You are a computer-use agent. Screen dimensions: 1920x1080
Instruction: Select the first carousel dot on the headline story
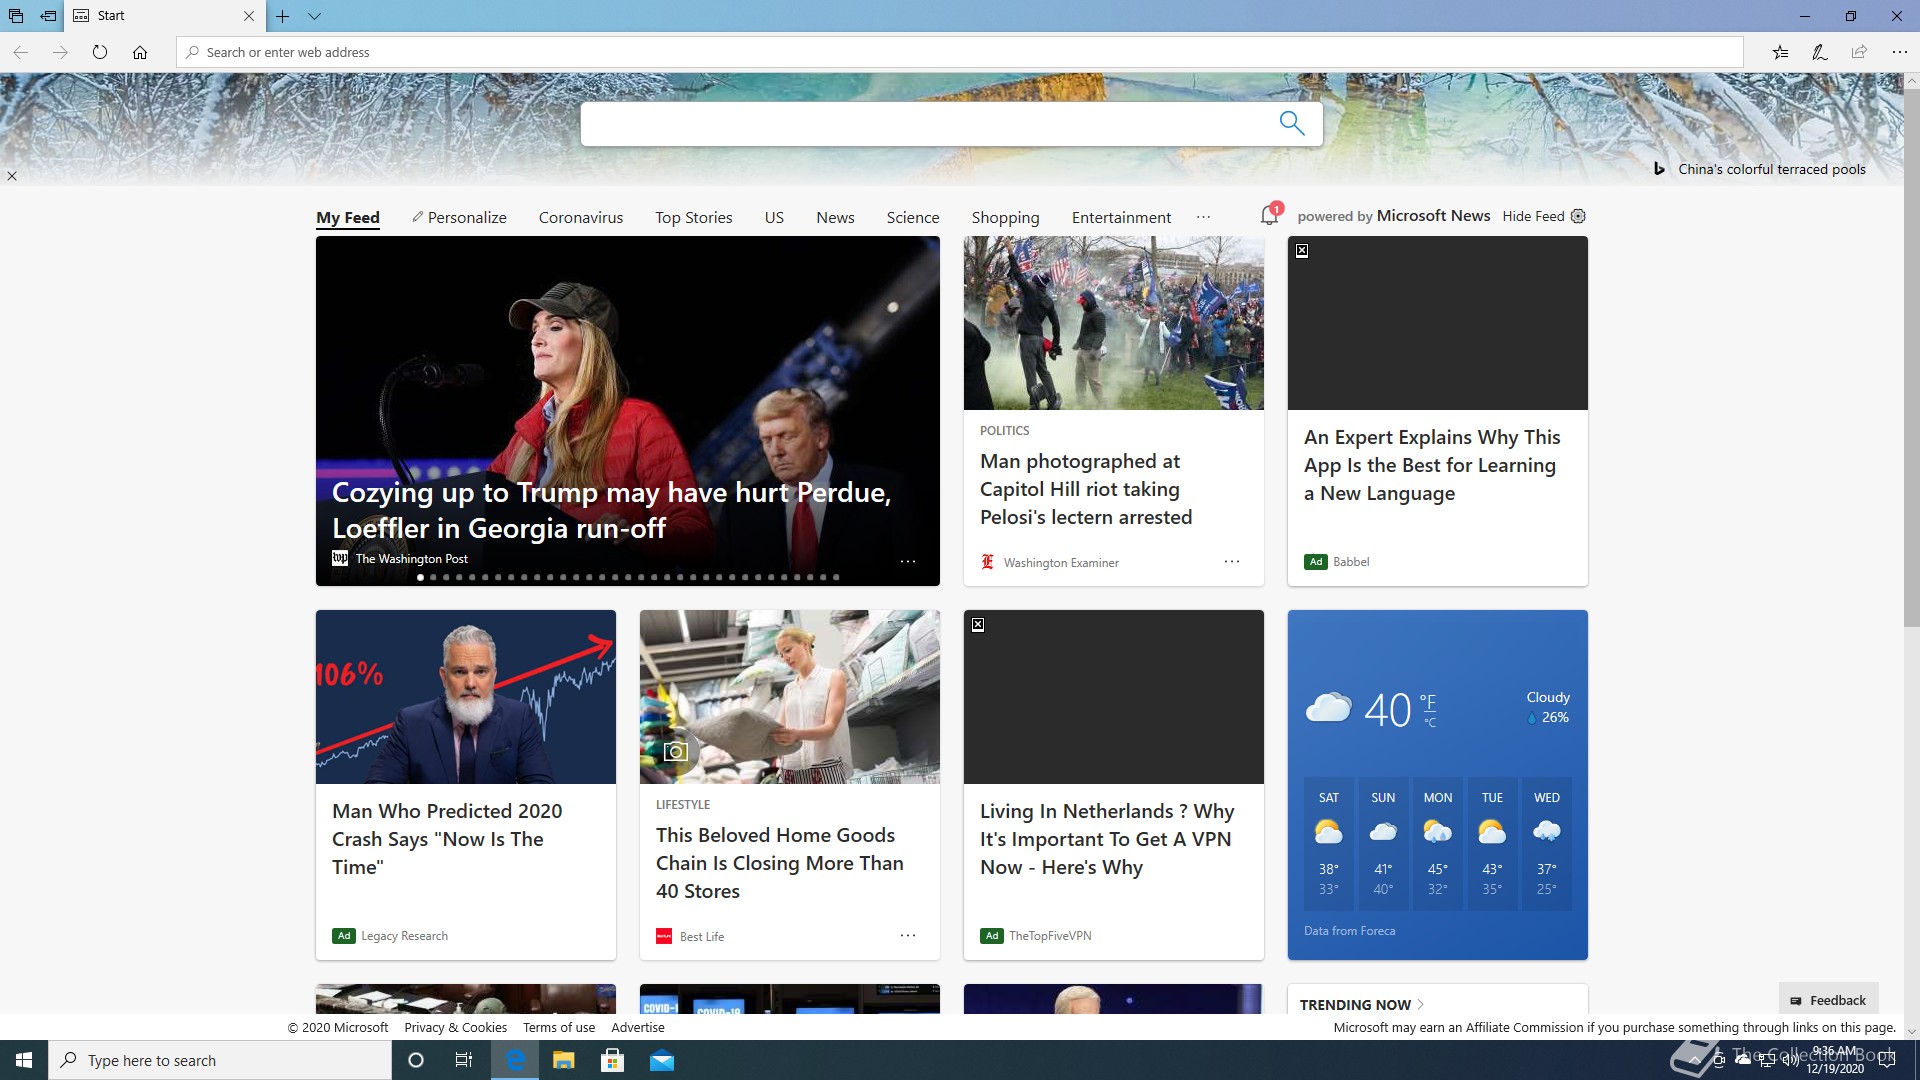click(421, 577)
